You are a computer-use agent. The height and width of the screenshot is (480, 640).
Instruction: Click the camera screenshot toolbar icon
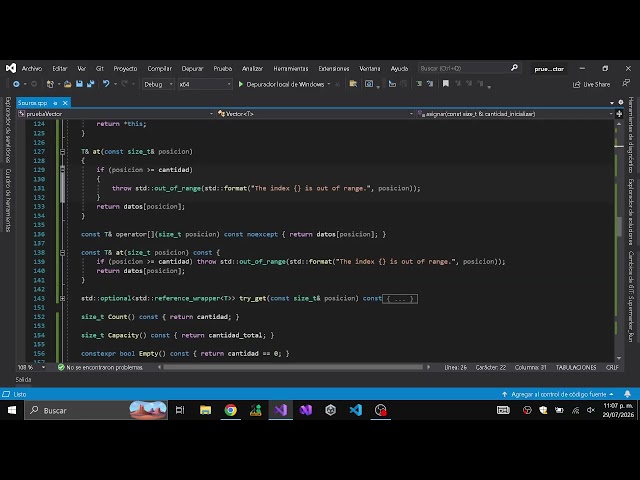click(369, 84)
